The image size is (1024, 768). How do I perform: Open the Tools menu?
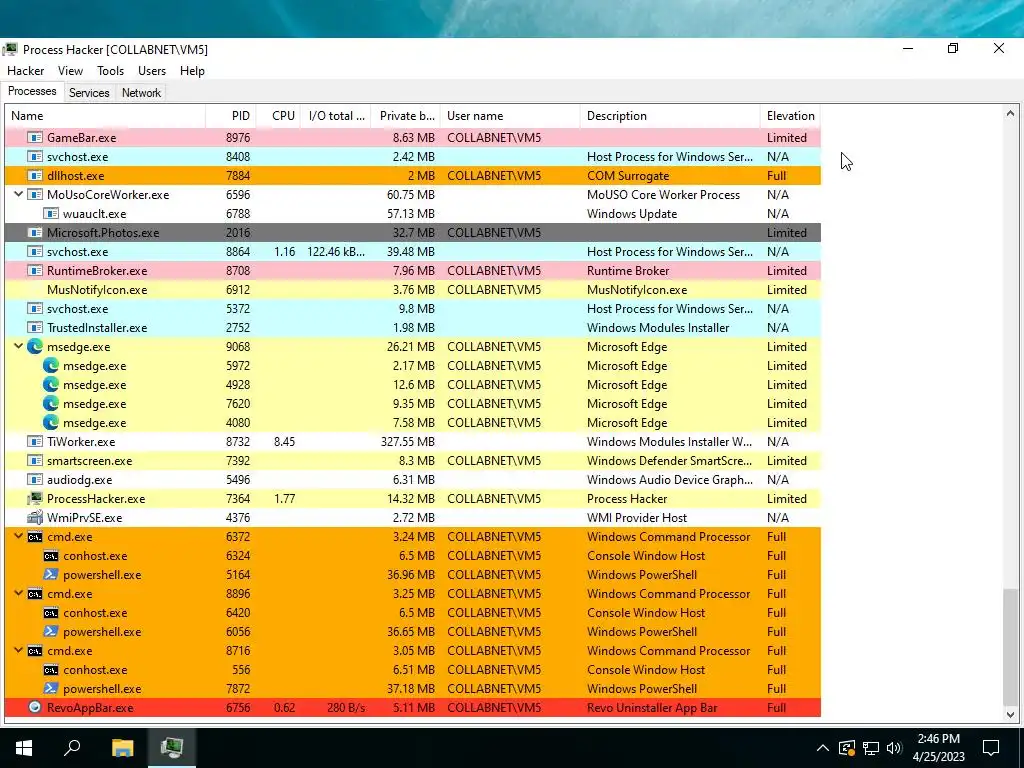point(110,71)
